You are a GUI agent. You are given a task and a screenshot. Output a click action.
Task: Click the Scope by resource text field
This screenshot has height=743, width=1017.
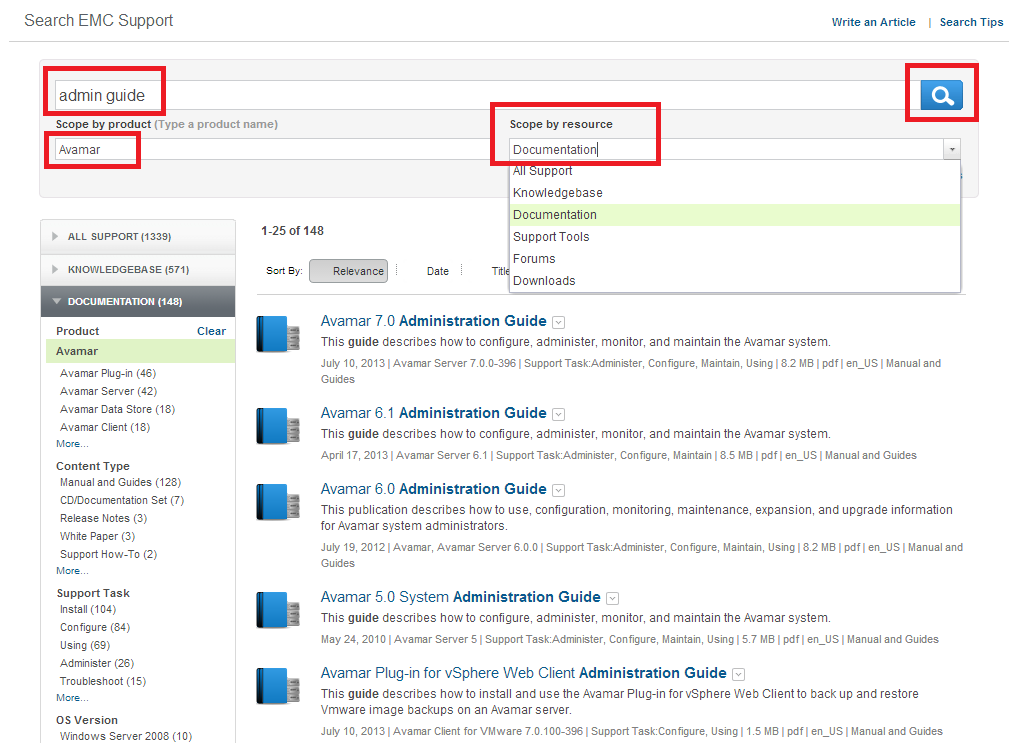pyautogui.click(x=726, y=150)
